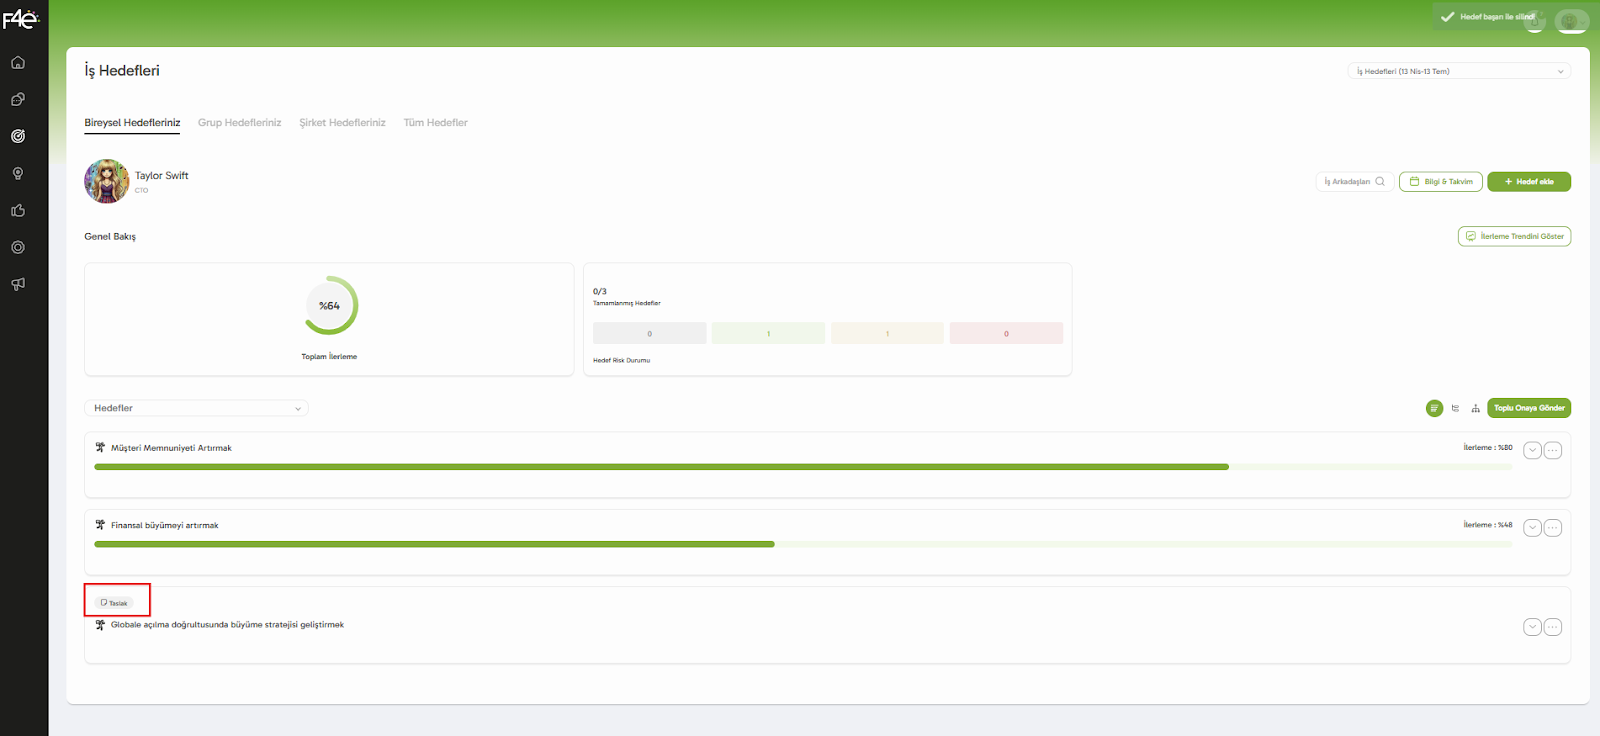
Task: Open the megaphone announcements sidebar icon
Action: [x=18, y=285]
